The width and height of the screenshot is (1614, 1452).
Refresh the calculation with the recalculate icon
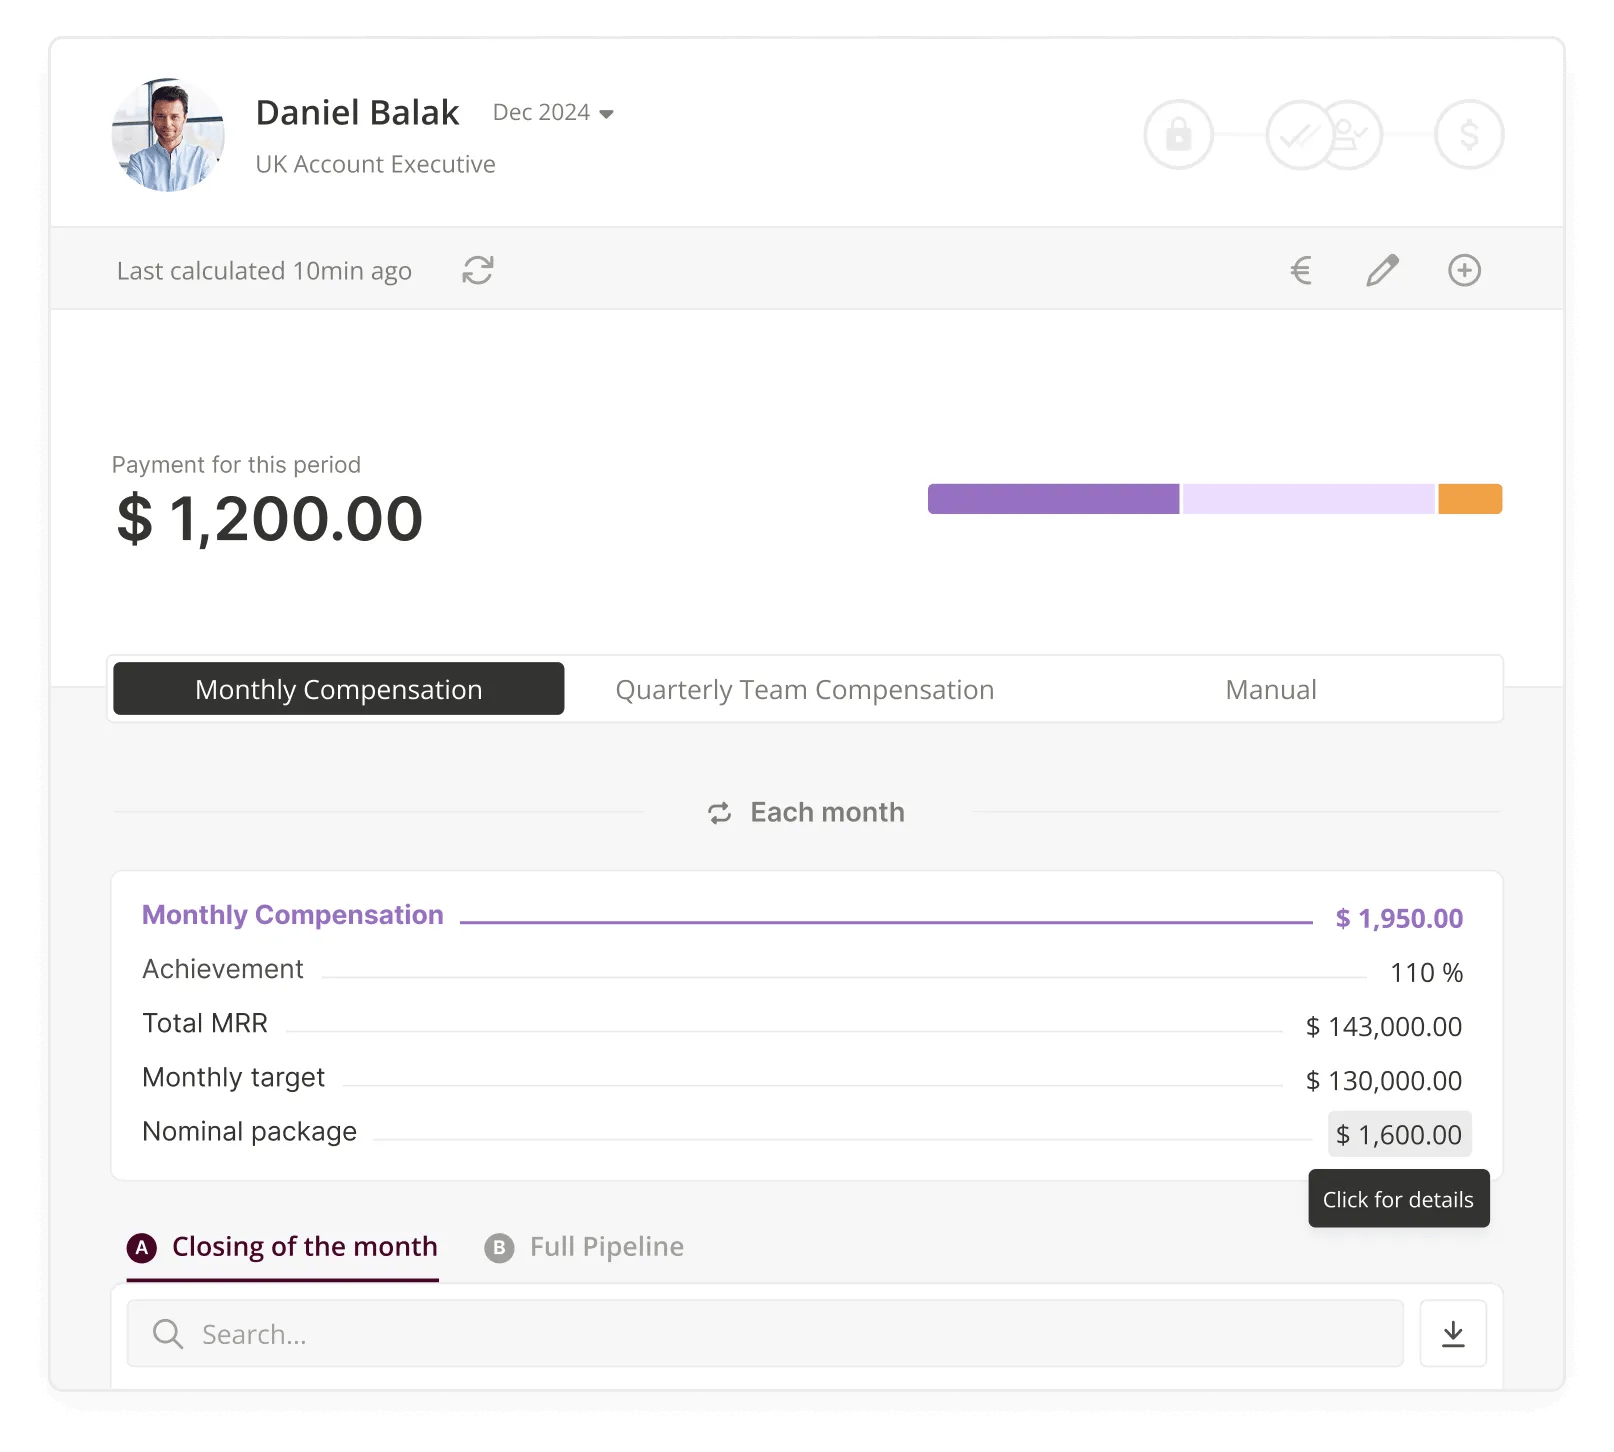(x=478, y=270)
